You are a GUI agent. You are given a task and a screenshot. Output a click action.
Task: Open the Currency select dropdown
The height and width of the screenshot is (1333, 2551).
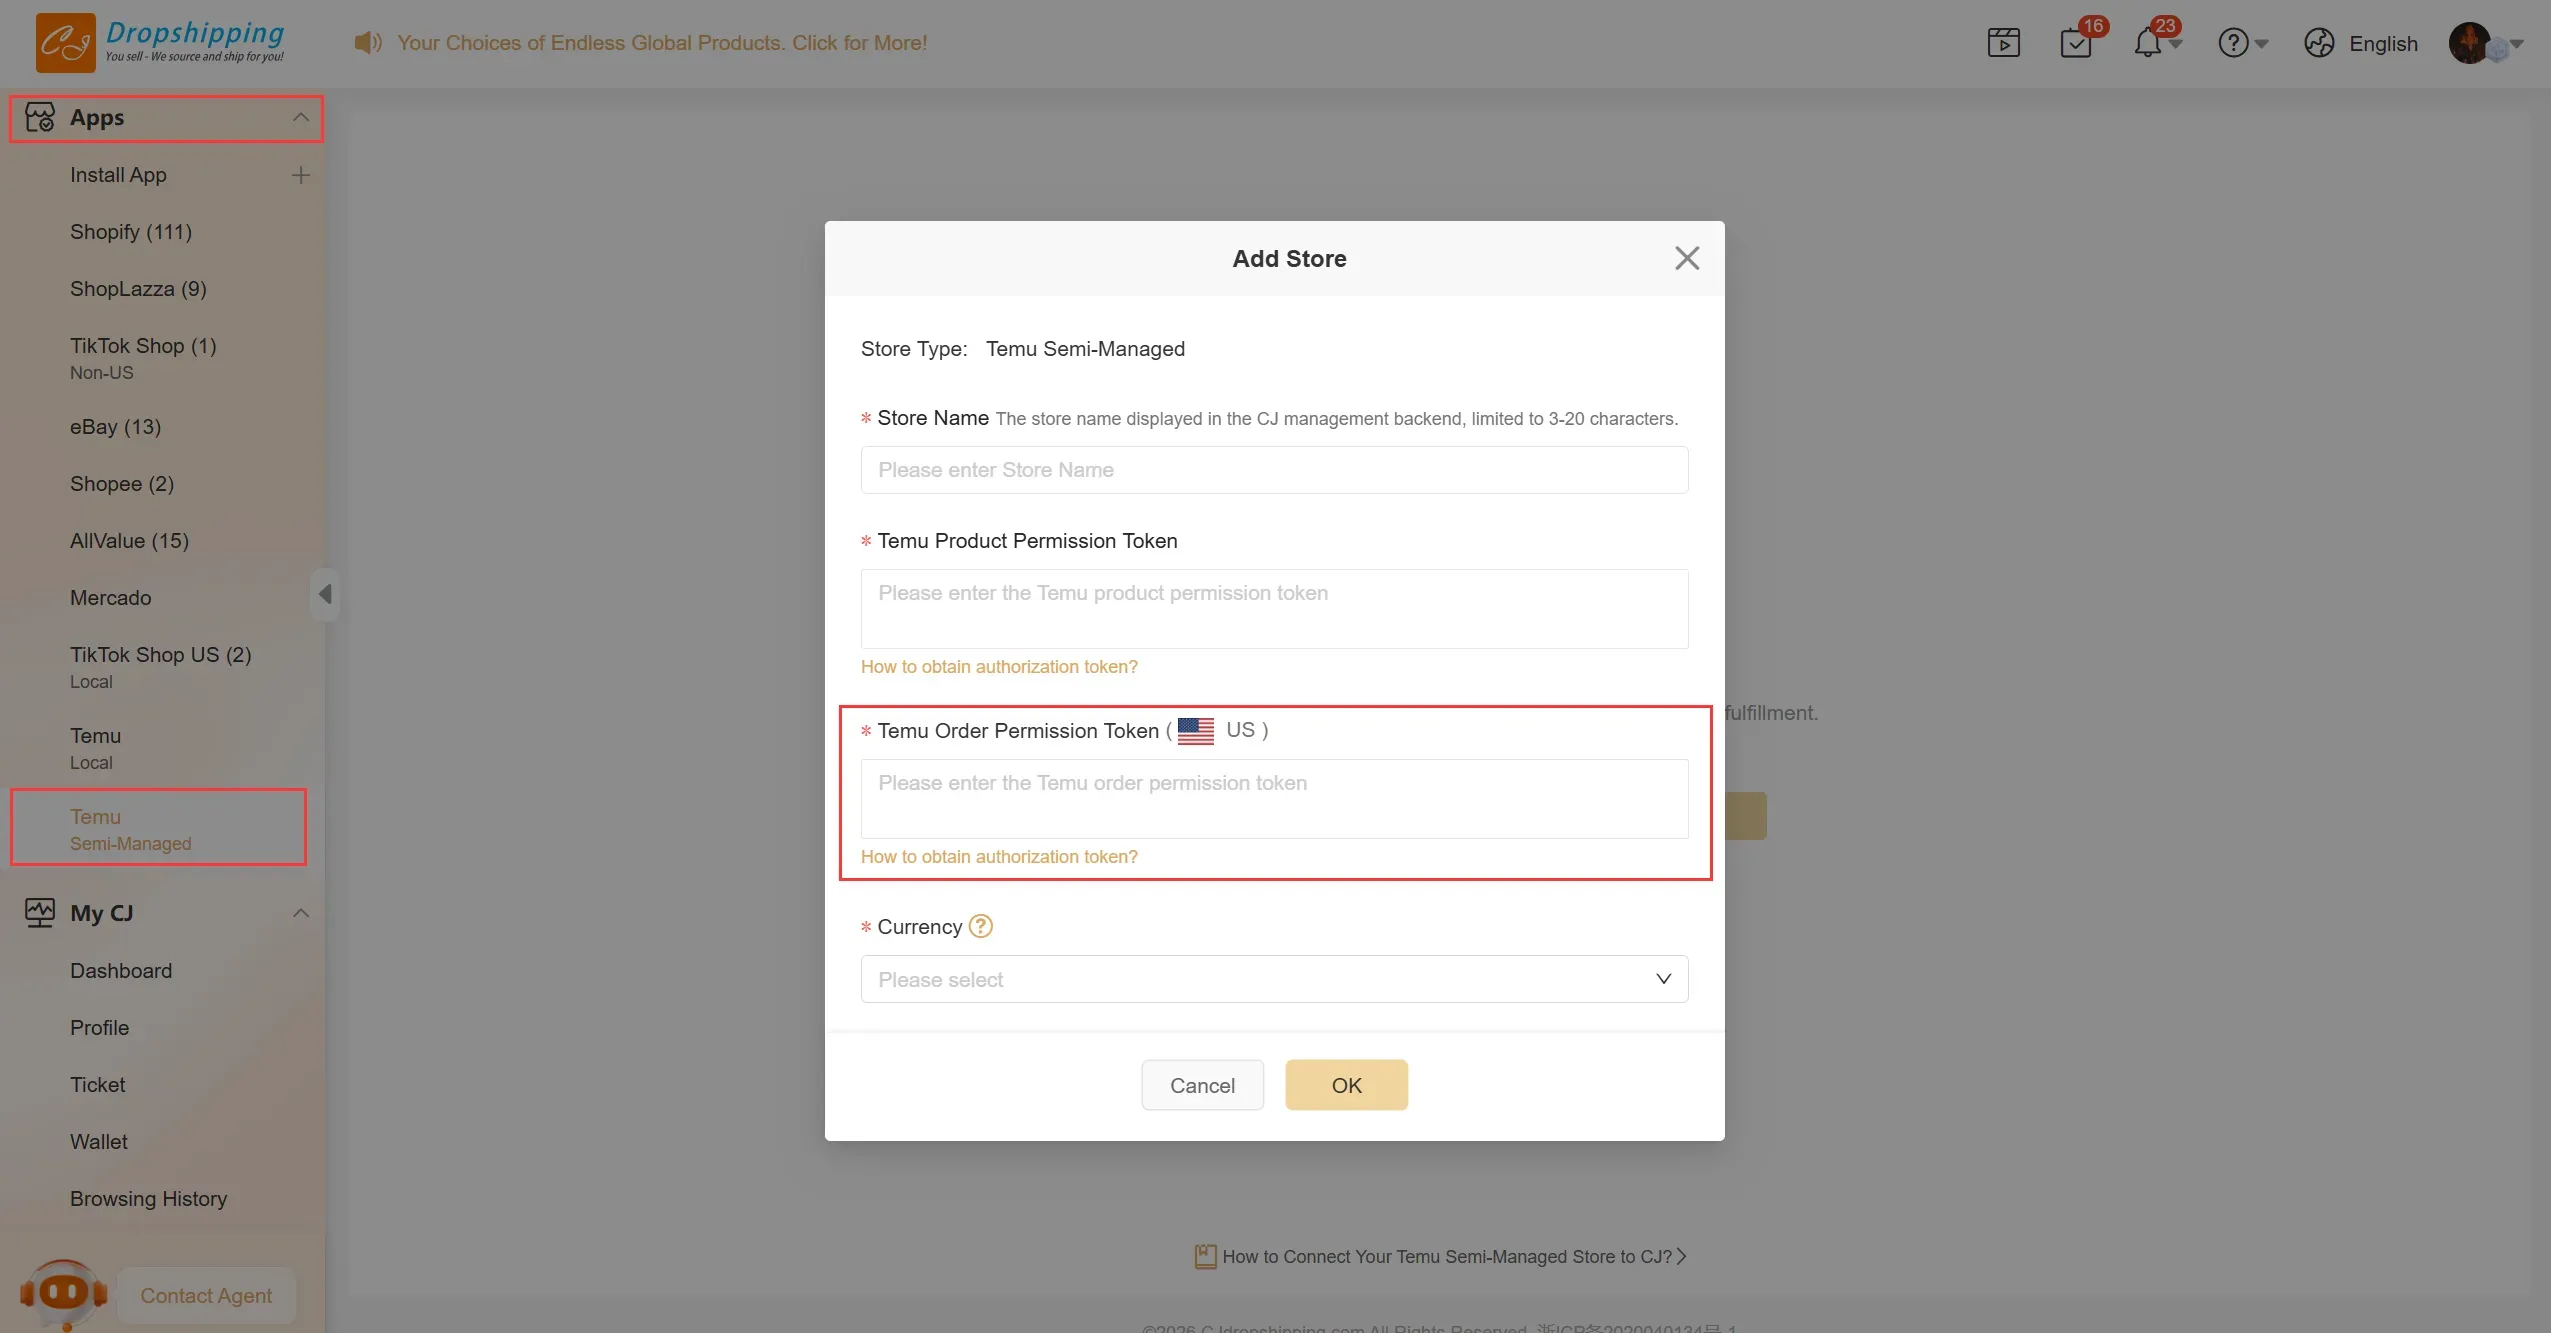tap(1274, 979)
